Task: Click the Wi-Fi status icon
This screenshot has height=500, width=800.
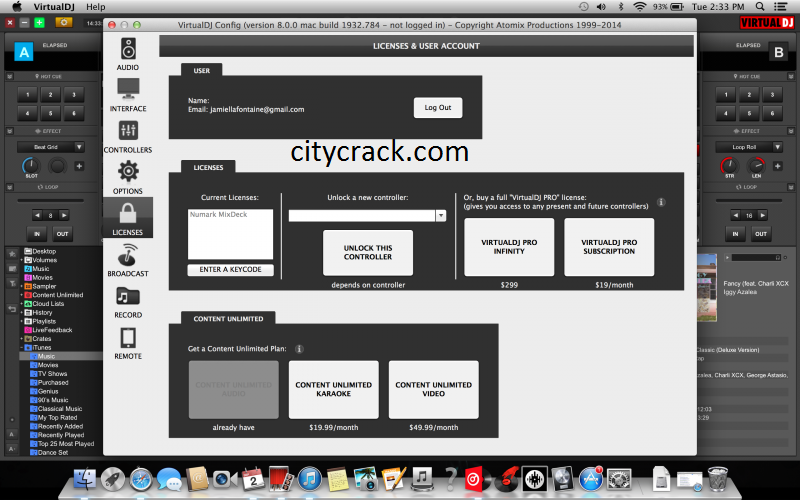Action: coord(639,7)
